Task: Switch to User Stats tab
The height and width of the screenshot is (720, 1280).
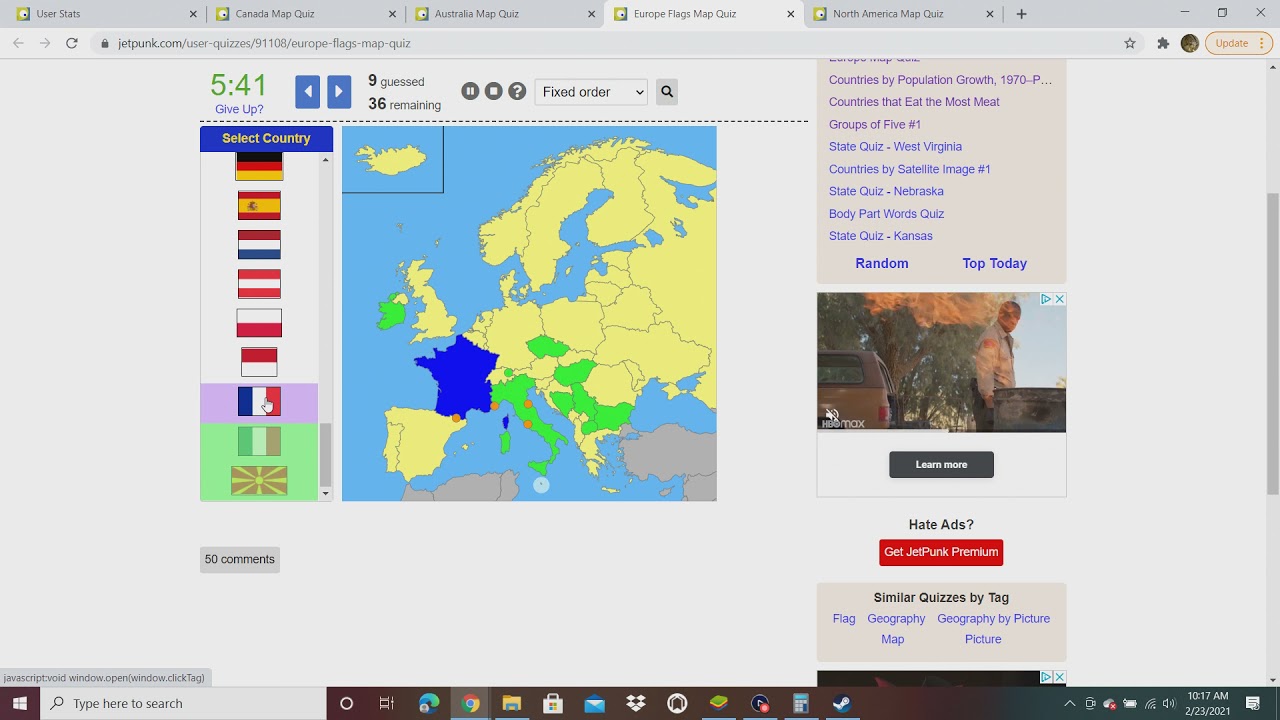Action: pos(105,14)
